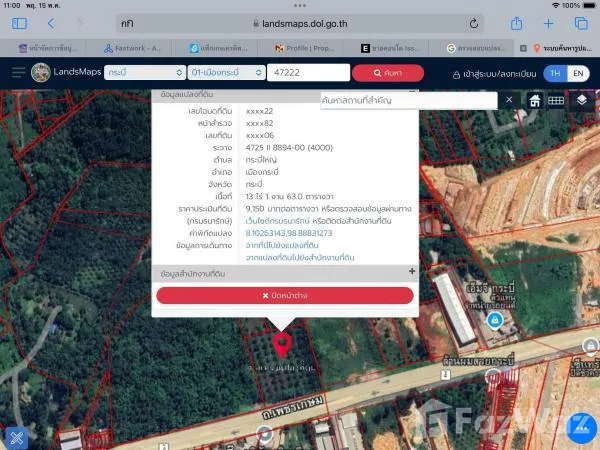Click the home icon on the map toolbar
The height and width of the screenshot is (450, 600).
[x=535, y=100]
